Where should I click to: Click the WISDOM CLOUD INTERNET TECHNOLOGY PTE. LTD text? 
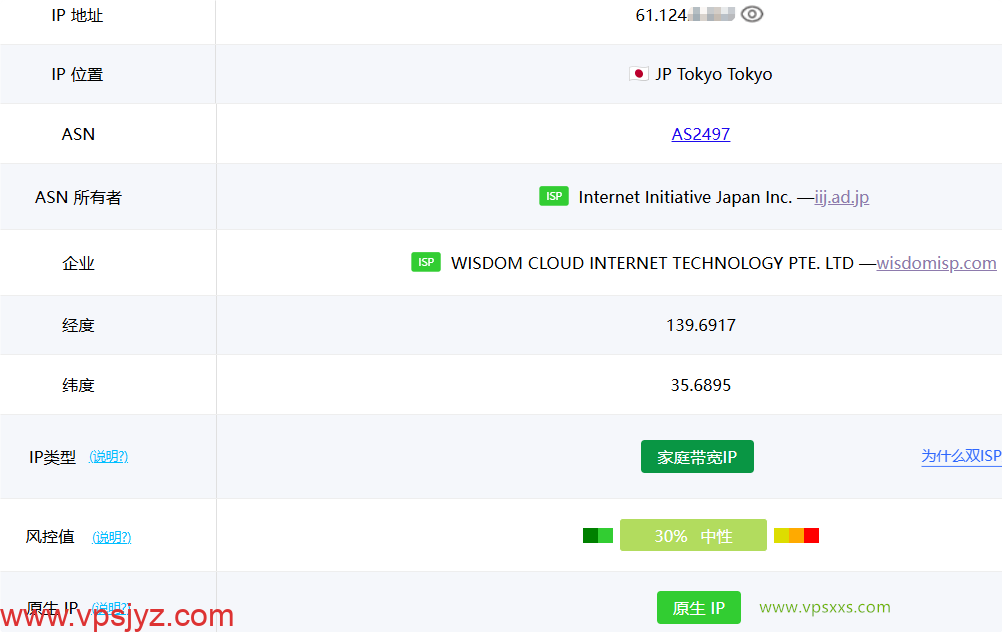652,263
